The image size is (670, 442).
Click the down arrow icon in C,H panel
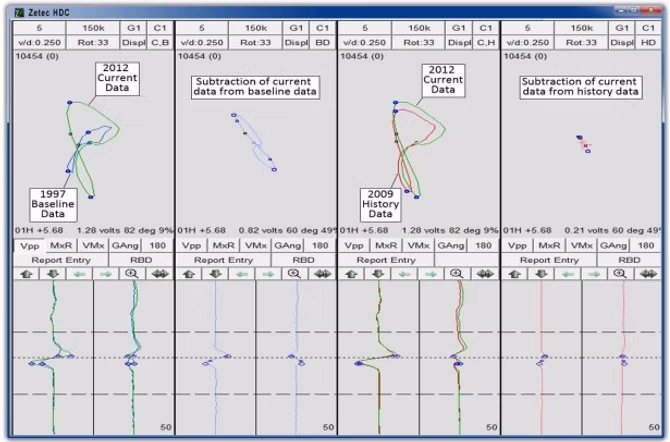pos(378,274)
